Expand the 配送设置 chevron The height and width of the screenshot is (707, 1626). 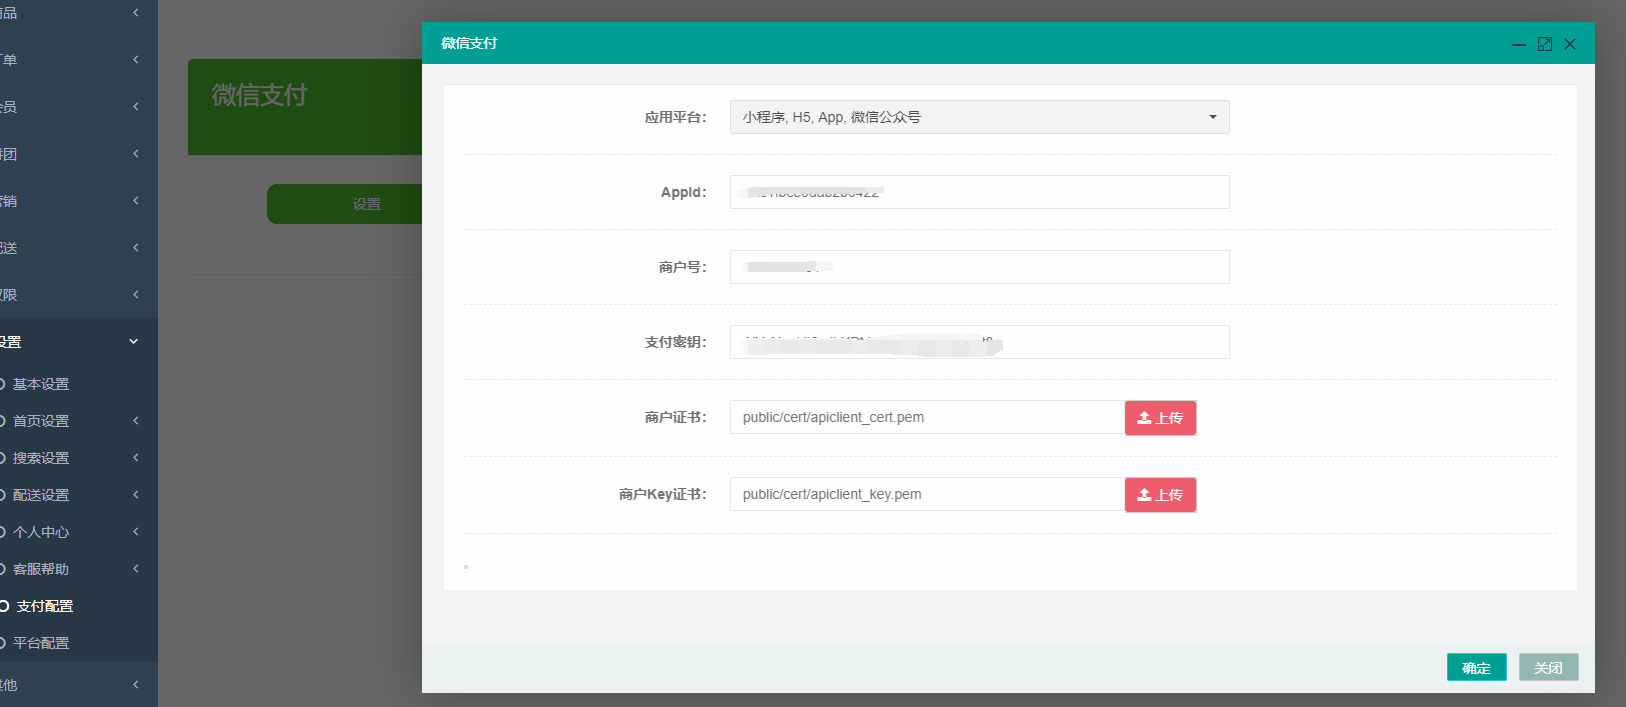pyautogui.click(x=136, y=495)
